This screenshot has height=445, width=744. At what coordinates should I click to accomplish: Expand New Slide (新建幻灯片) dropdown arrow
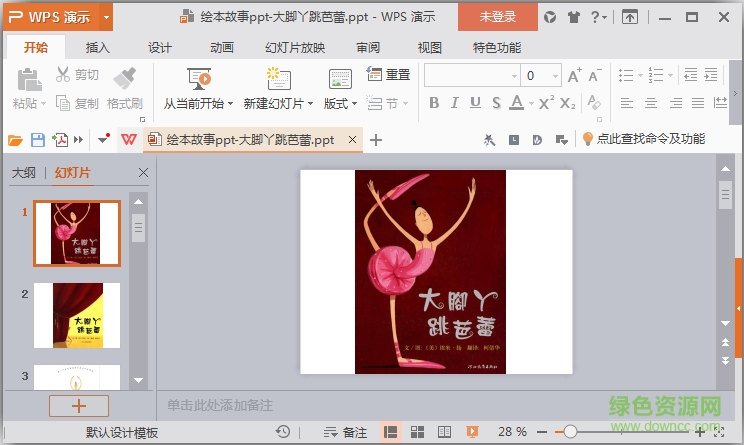pyautogui.click(x=310, y=103)
